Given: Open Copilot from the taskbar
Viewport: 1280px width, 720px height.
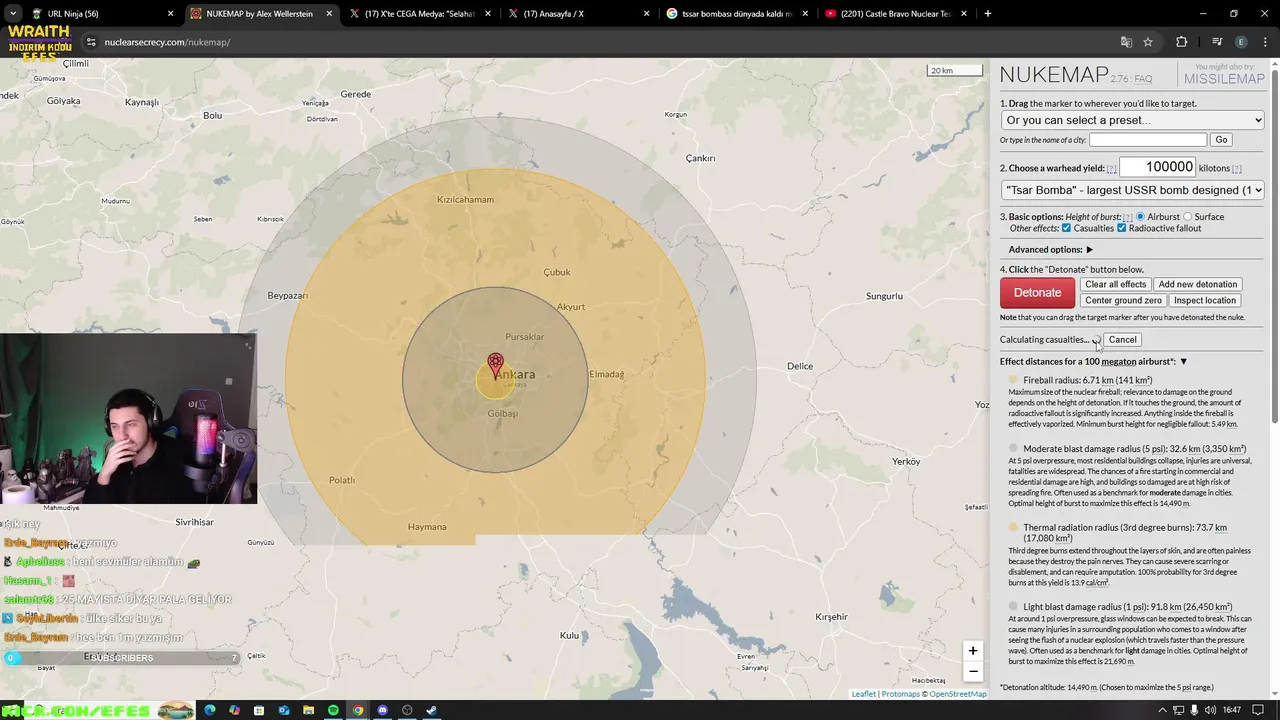Looking at the screenshot, I should (x=234, y=710).
